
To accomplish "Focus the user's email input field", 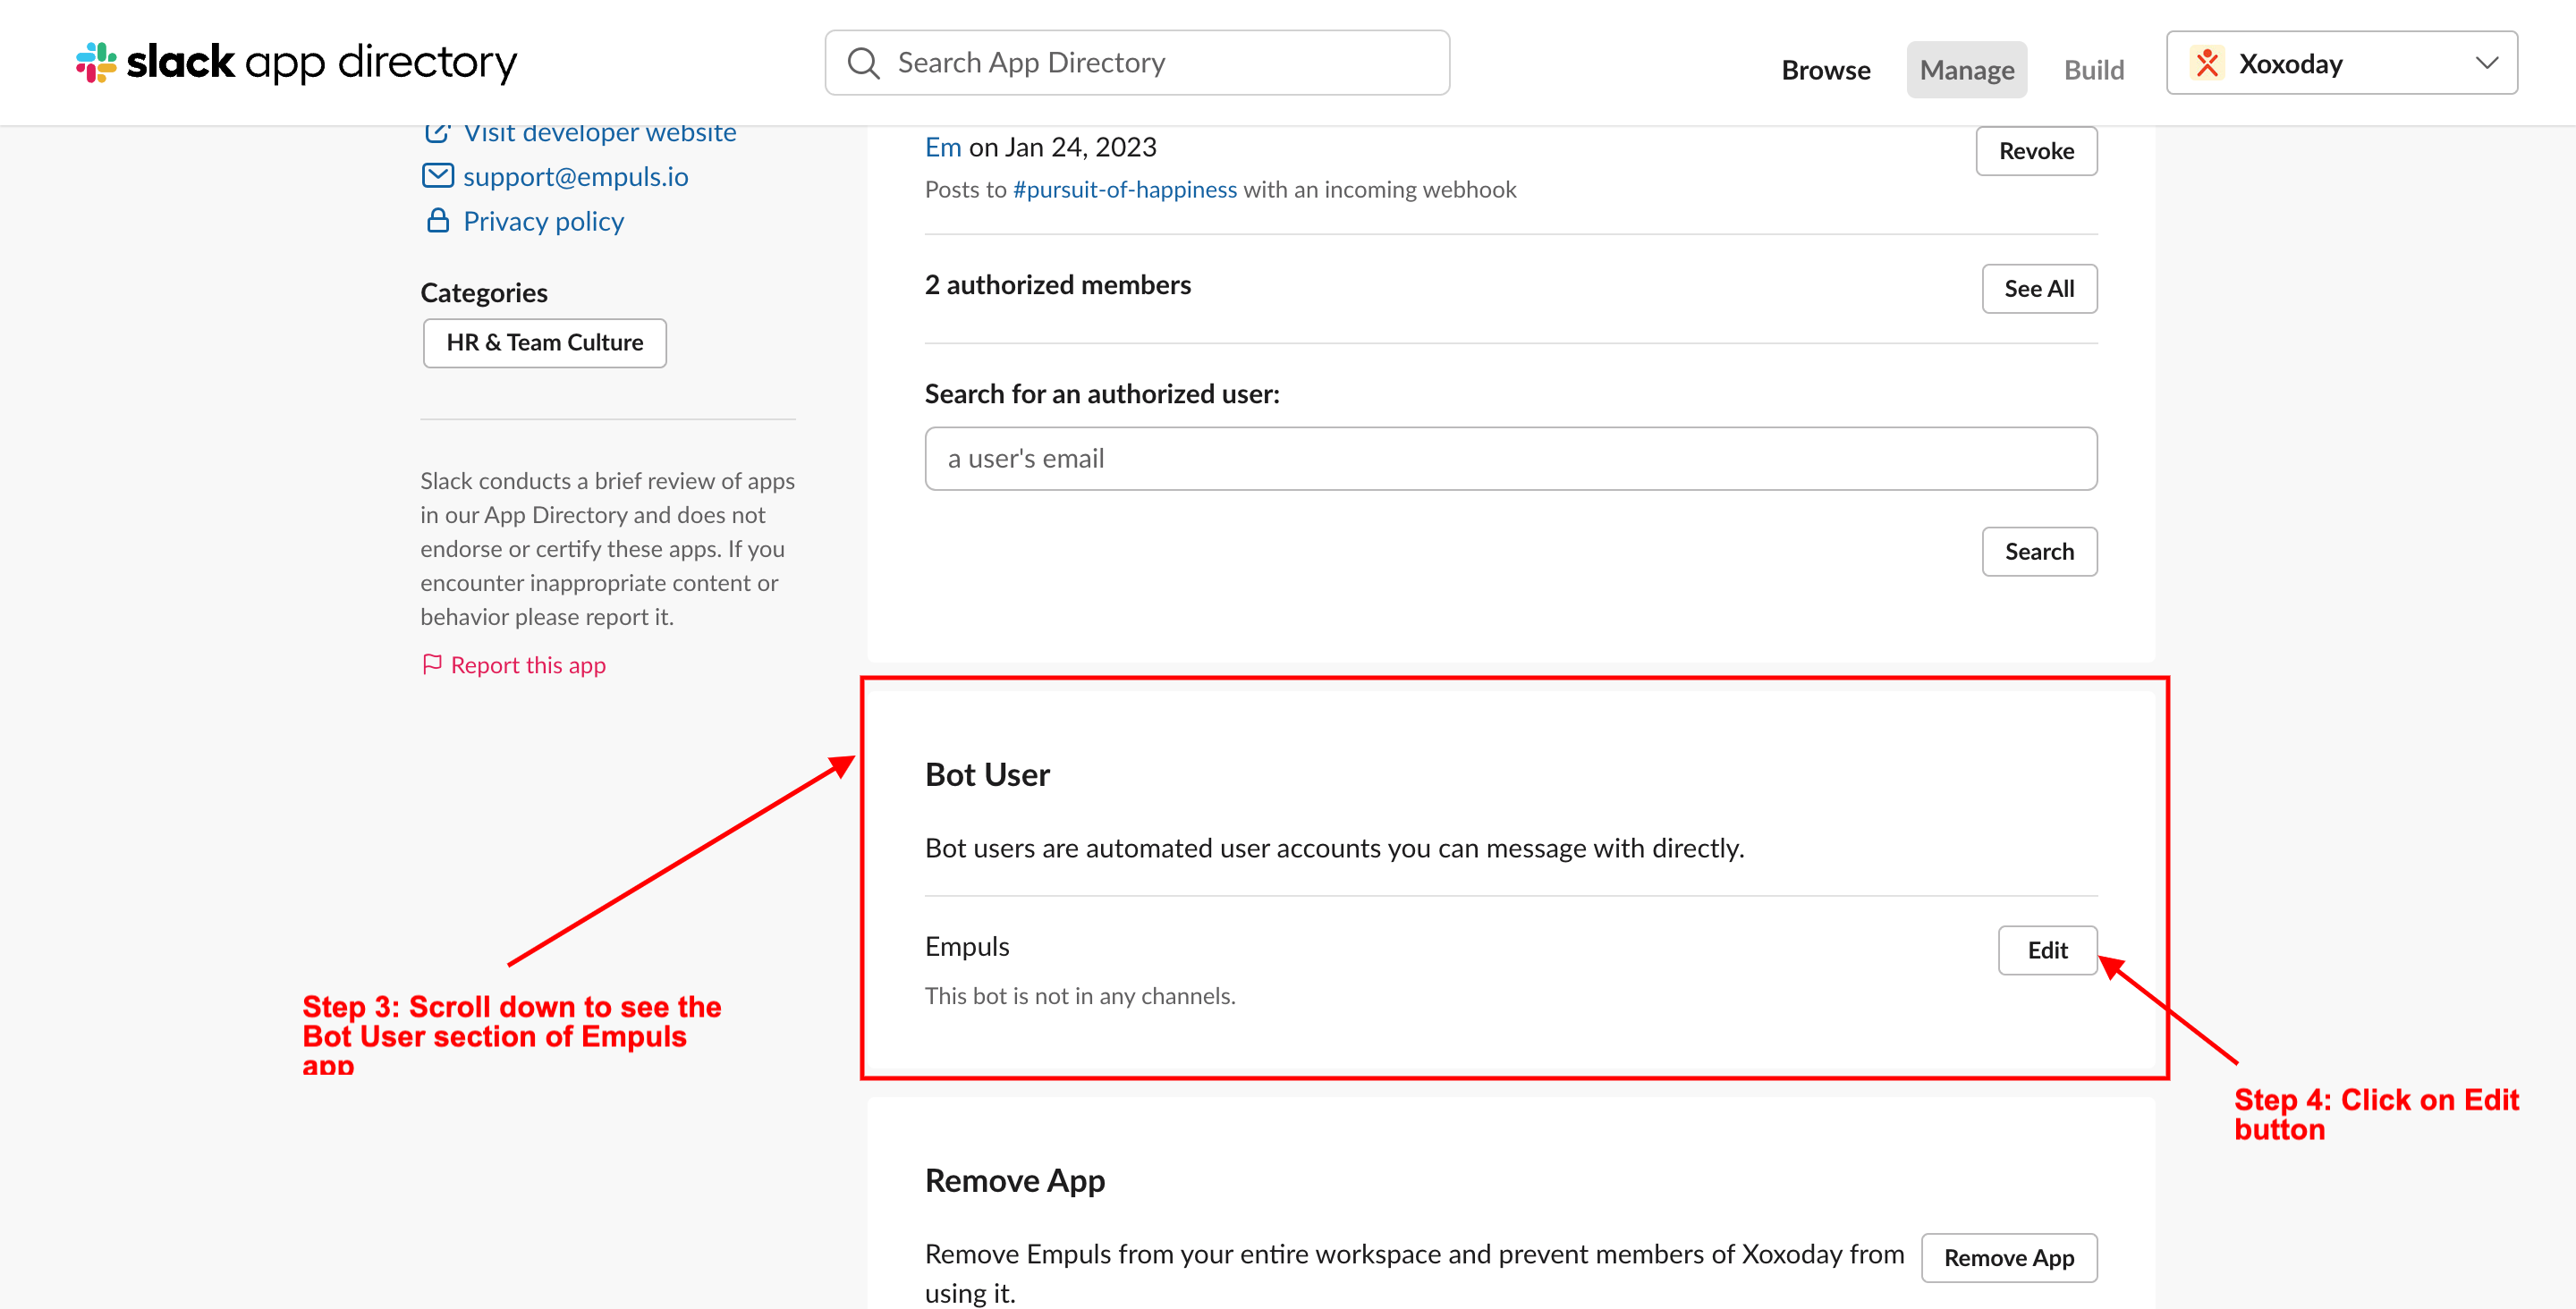I will (1510, 459).
